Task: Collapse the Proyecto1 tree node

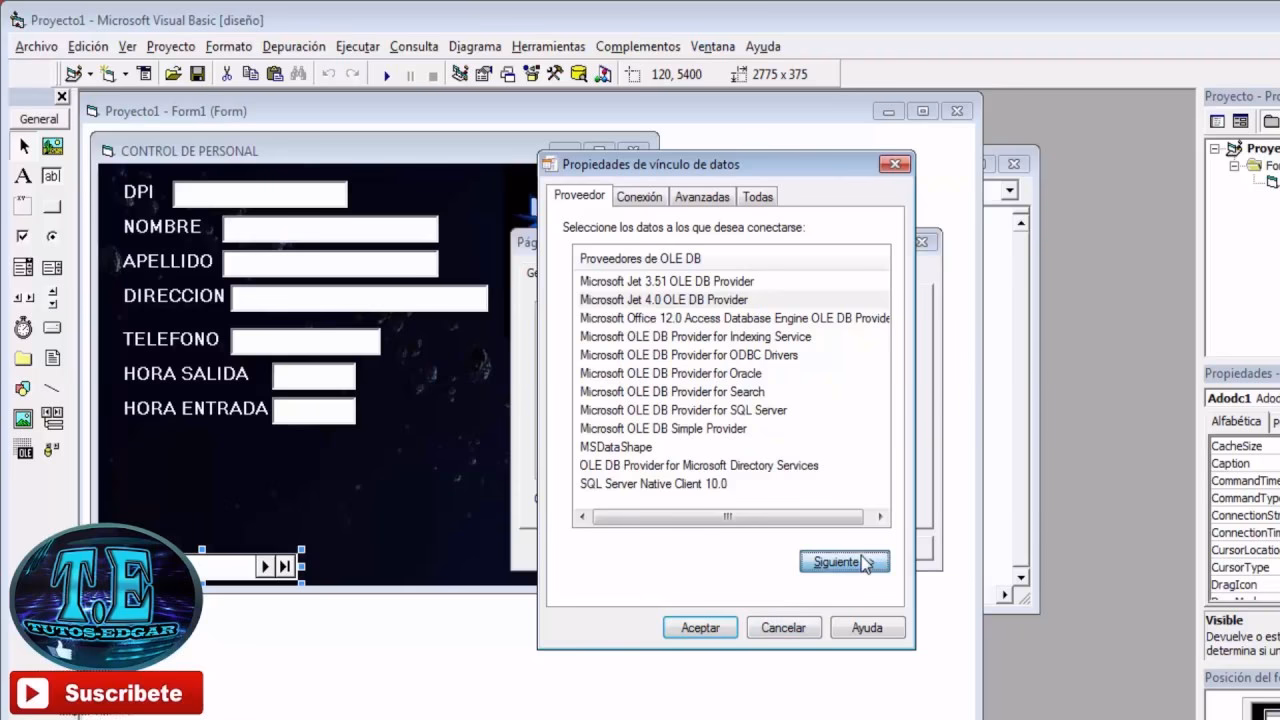Action: (x=1215, y=148)
